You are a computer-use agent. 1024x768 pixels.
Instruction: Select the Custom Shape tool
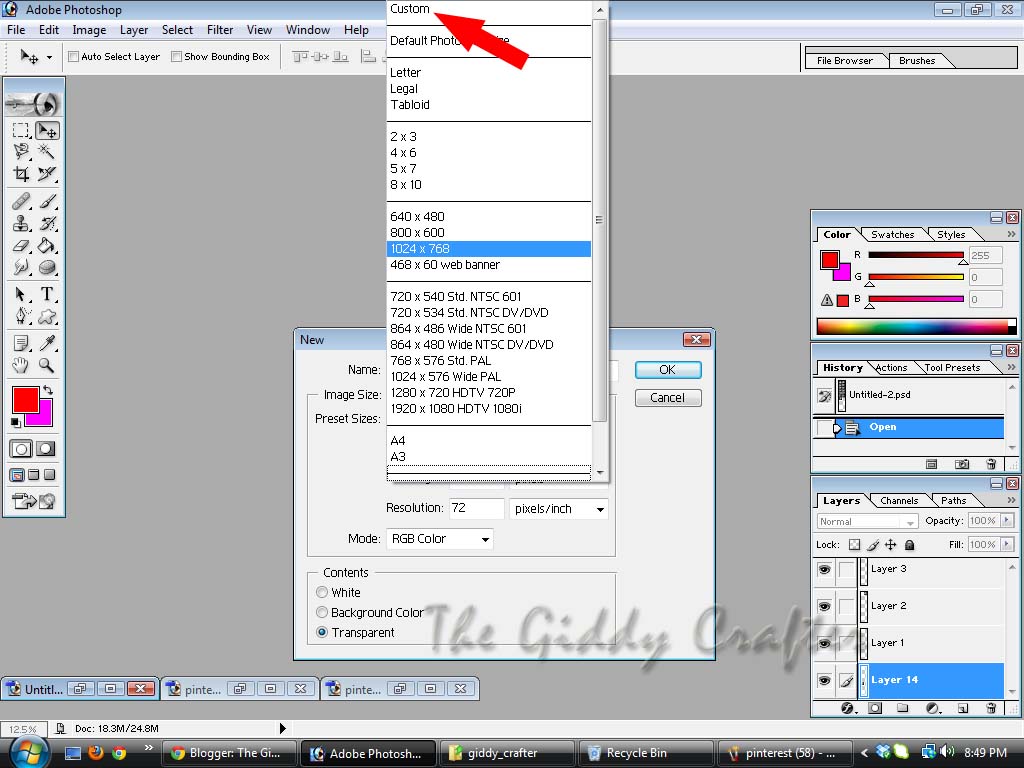[47, 317]
